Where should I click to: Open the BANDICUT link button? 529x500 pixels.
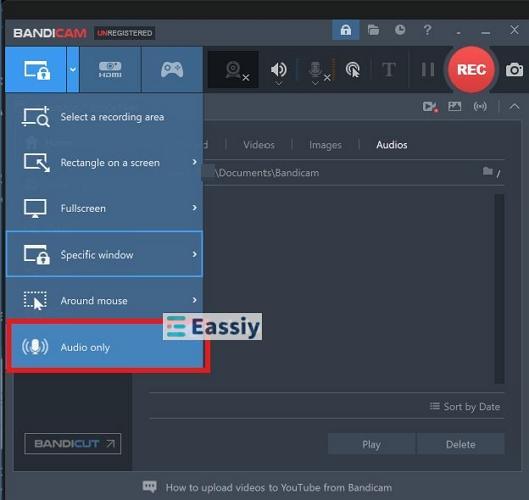point(73,444)
